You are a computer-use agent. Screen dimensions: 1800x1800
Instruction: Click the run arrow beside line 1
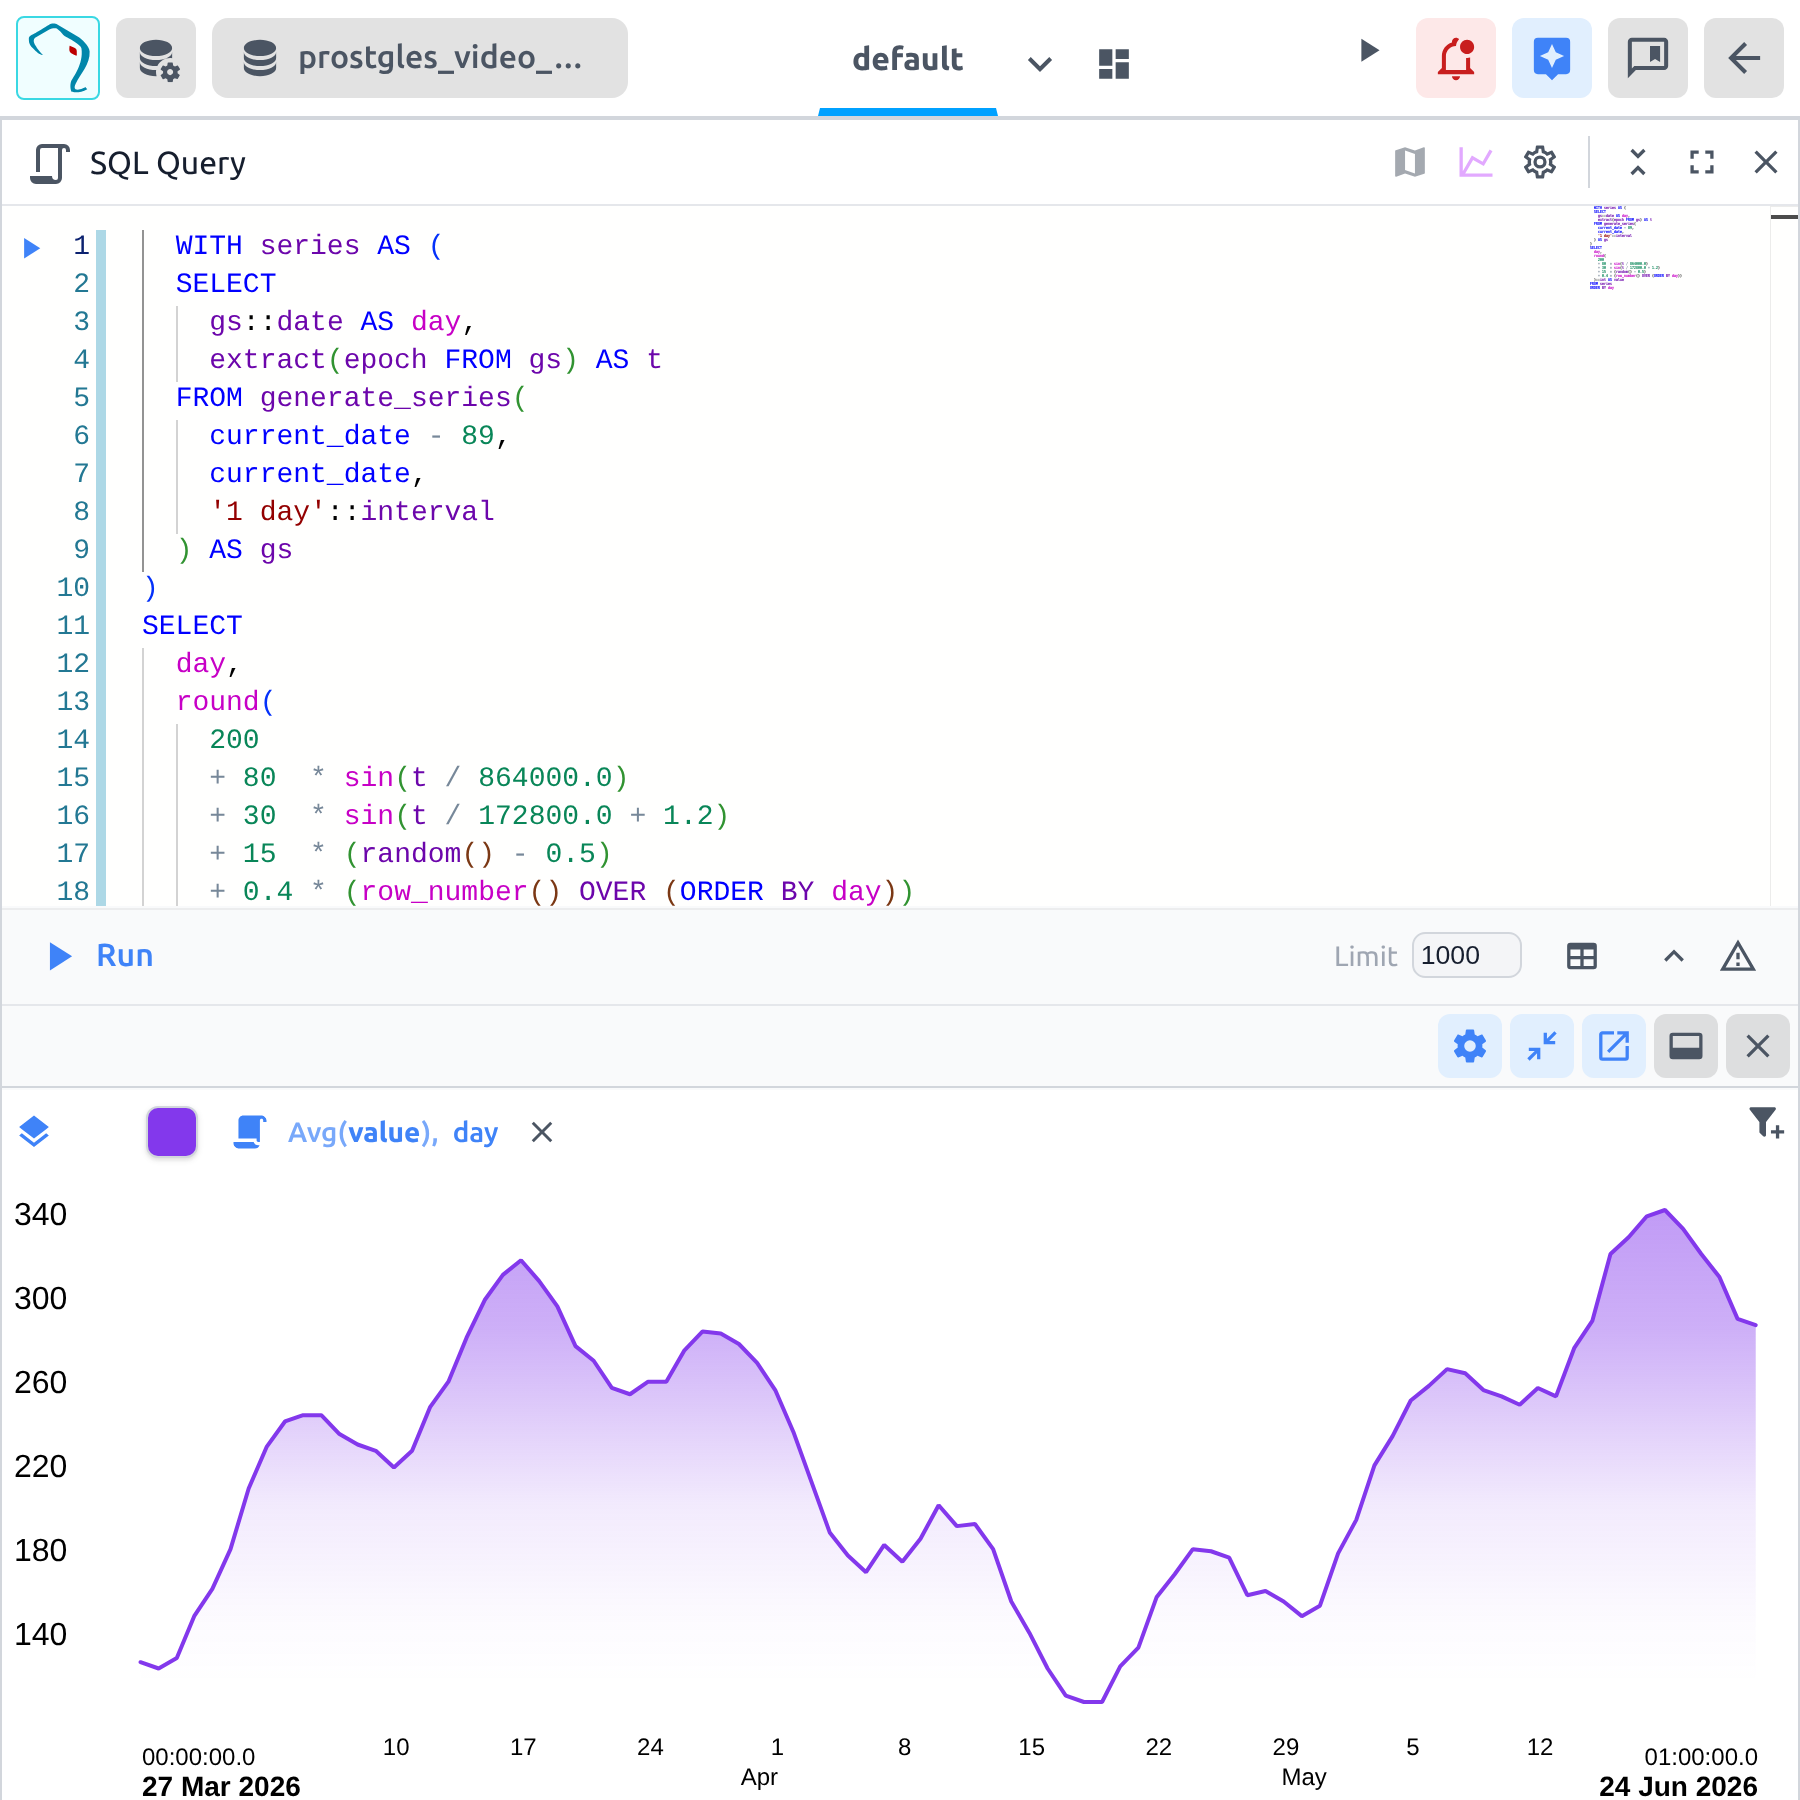32,247
